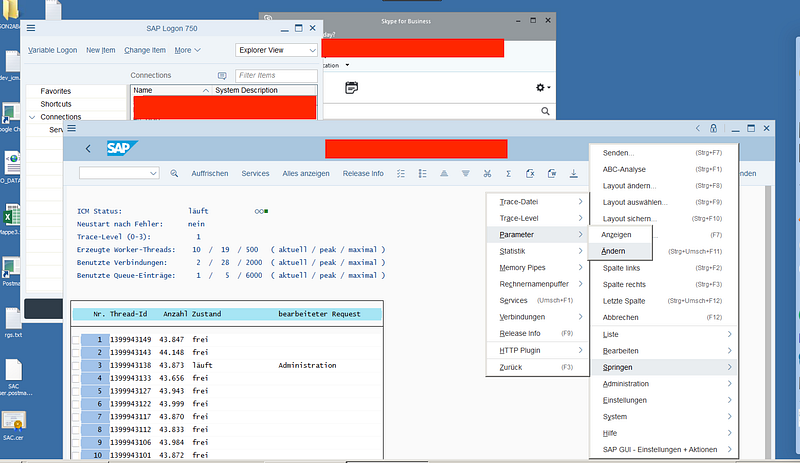
Task: Click the SAP back arrow icon
Action: (x=88, y=149)
